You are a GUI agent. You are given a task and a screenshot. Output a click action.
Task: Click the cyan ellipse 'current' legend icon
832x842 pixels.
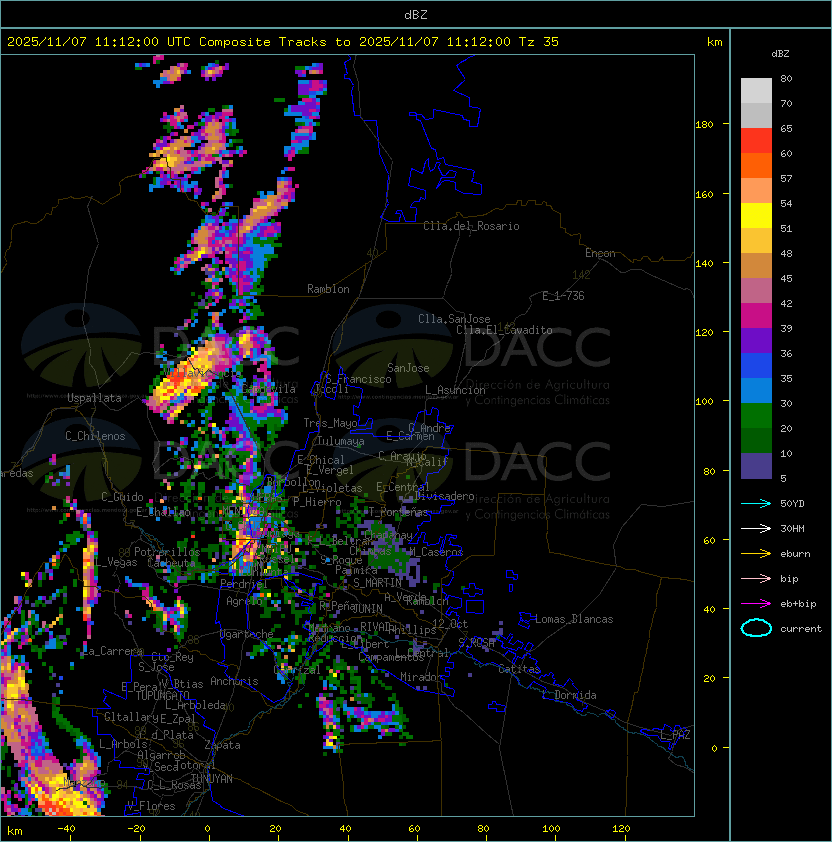pos(756,628)
